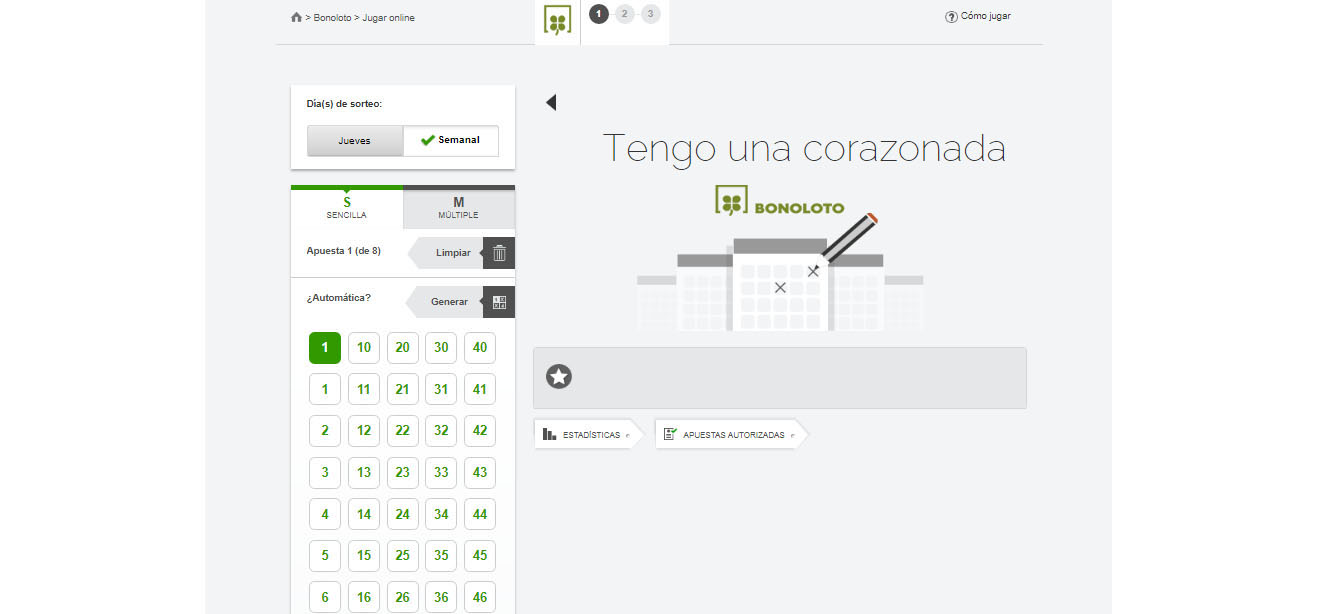
Task: Mark number 22 on the ticket
Action: tap(403, 431)
